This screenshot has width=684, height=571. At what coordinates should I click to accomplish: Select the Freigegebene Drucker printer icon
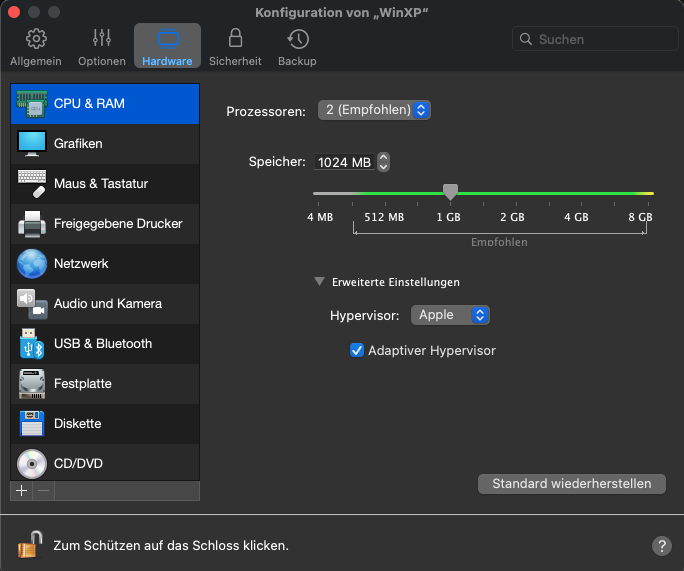32,223
